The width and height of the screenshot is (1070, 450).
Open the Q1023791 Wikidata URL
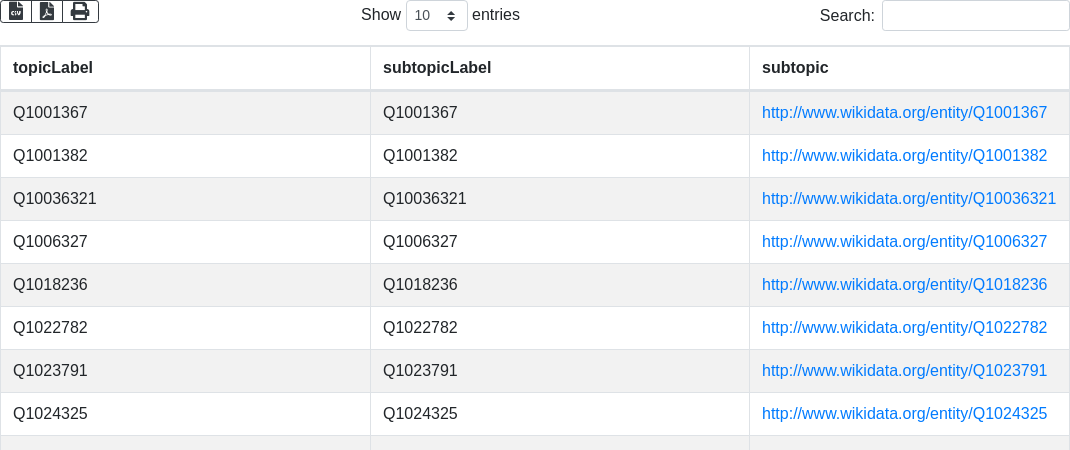tap(904, 371)
